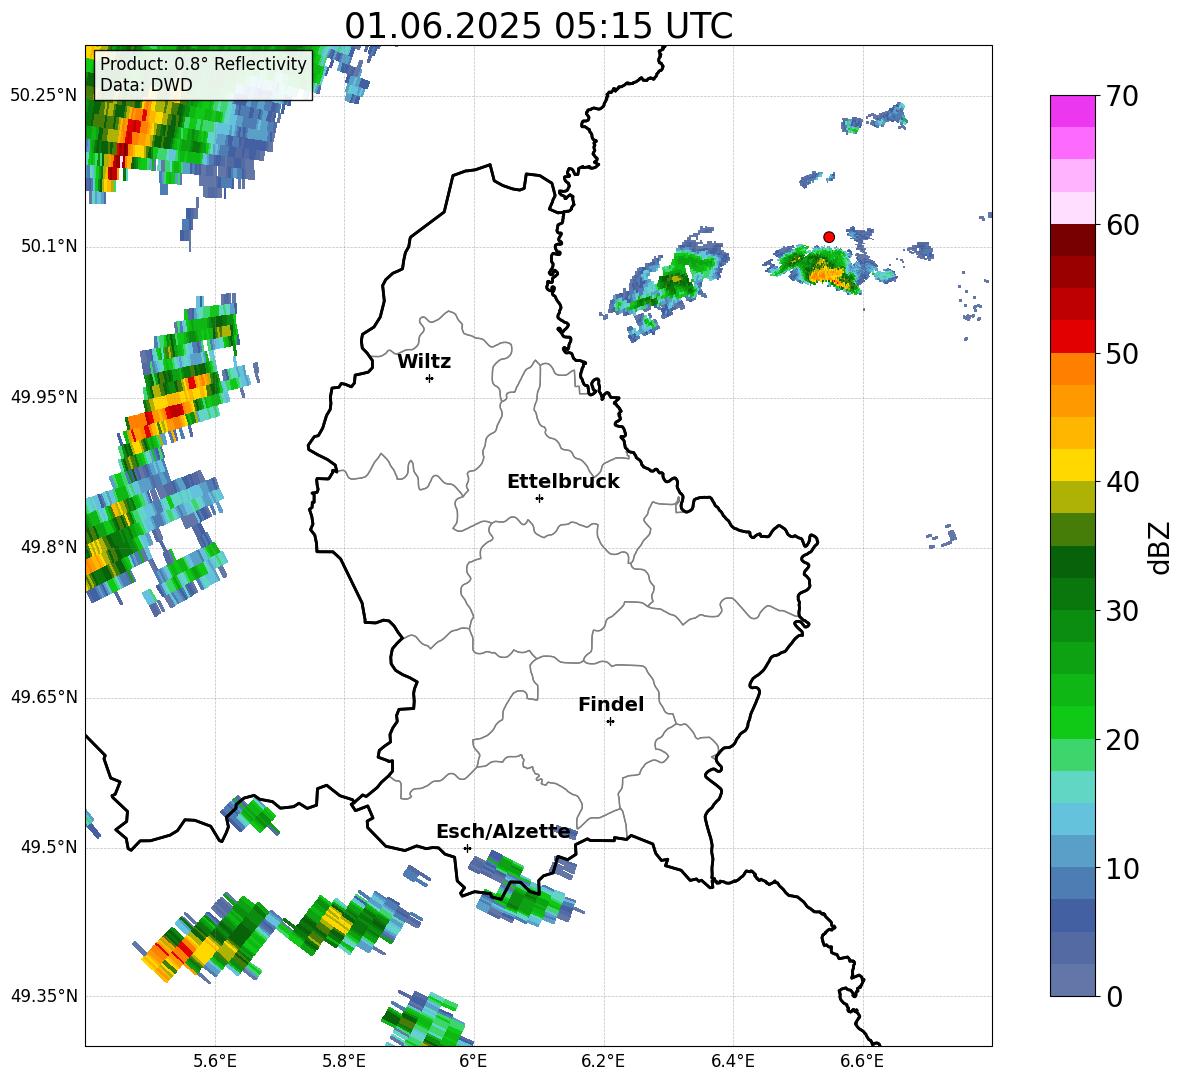This screenshot has width=1184, height=1081.
Task: Click the dBZ colorbar axis label
Action: point(1160,547)
